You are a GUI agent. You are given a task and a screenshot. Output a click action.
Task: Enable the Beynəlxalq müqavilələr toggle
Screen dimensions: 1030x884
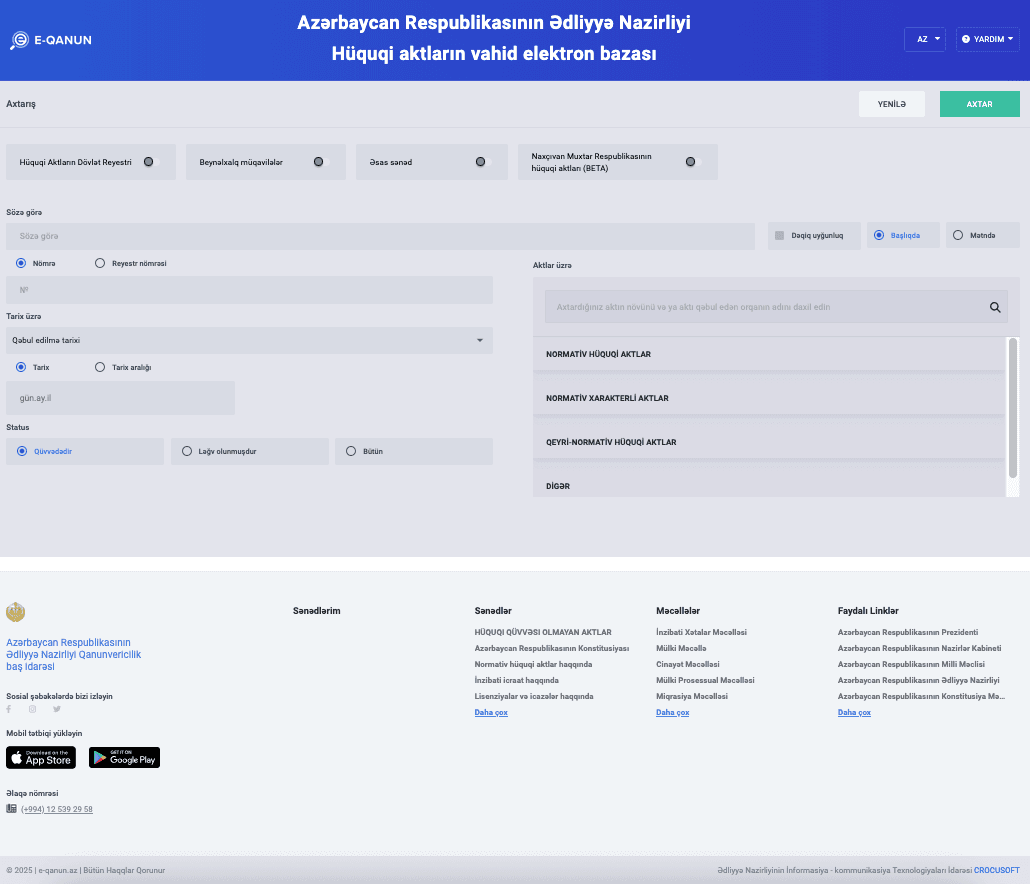coord(320,161)
